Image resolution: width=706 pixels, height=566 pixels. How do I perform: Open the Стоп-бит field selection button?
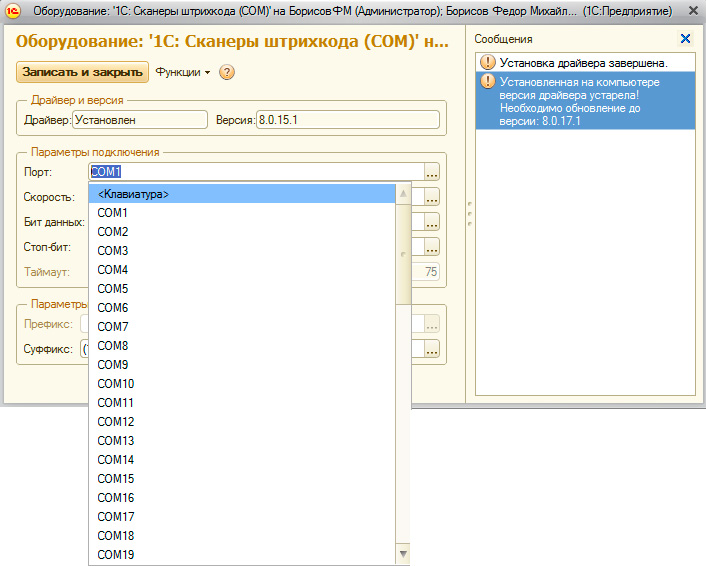(x=432, y=247)
